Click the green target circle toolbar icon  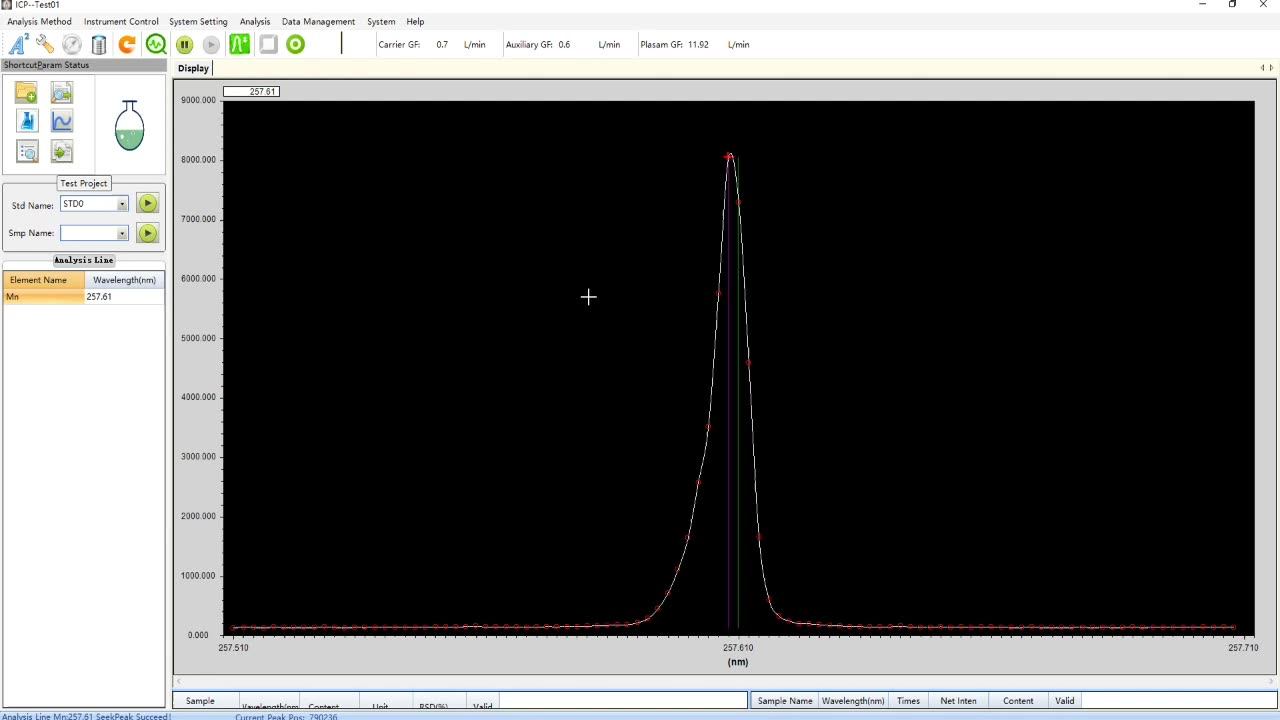pos(295,44)
